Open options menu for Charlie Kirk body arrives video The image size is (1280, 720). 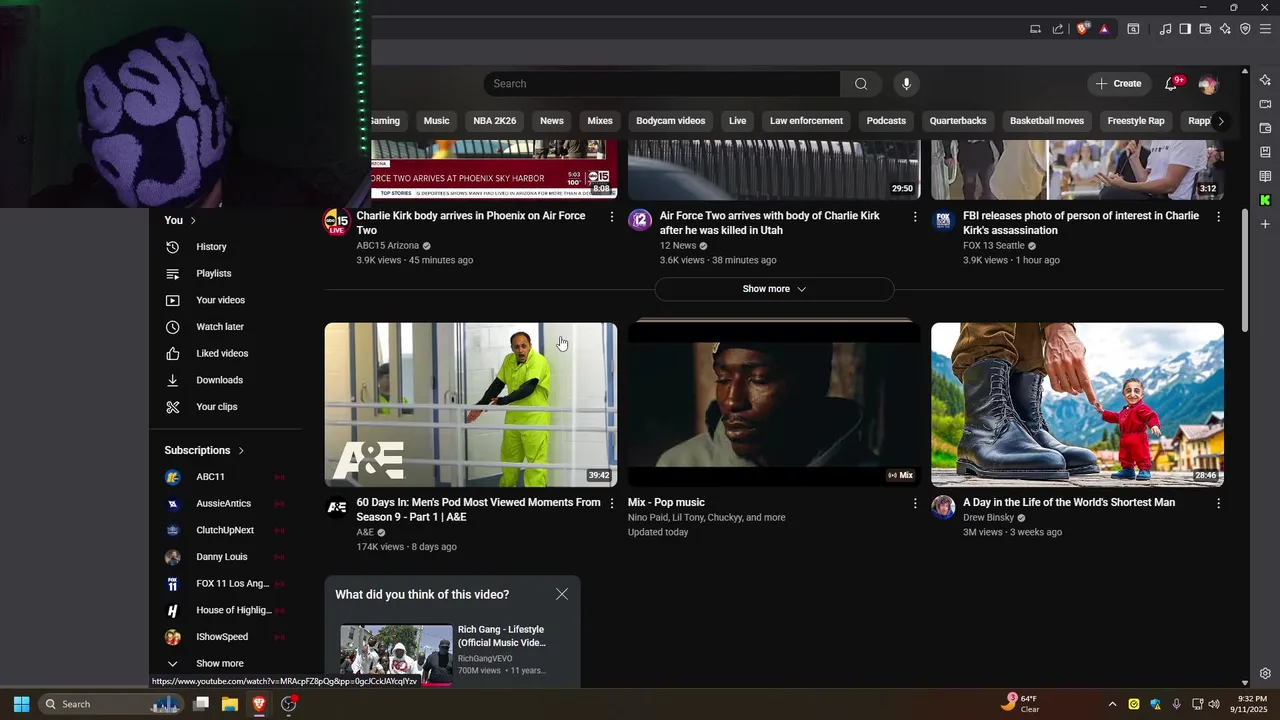[x=612, y=217]
